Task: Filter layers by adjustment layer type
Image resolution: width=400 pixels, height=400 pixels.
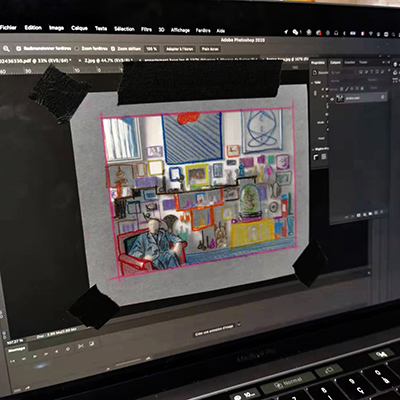Action: [x=366, y=72]
